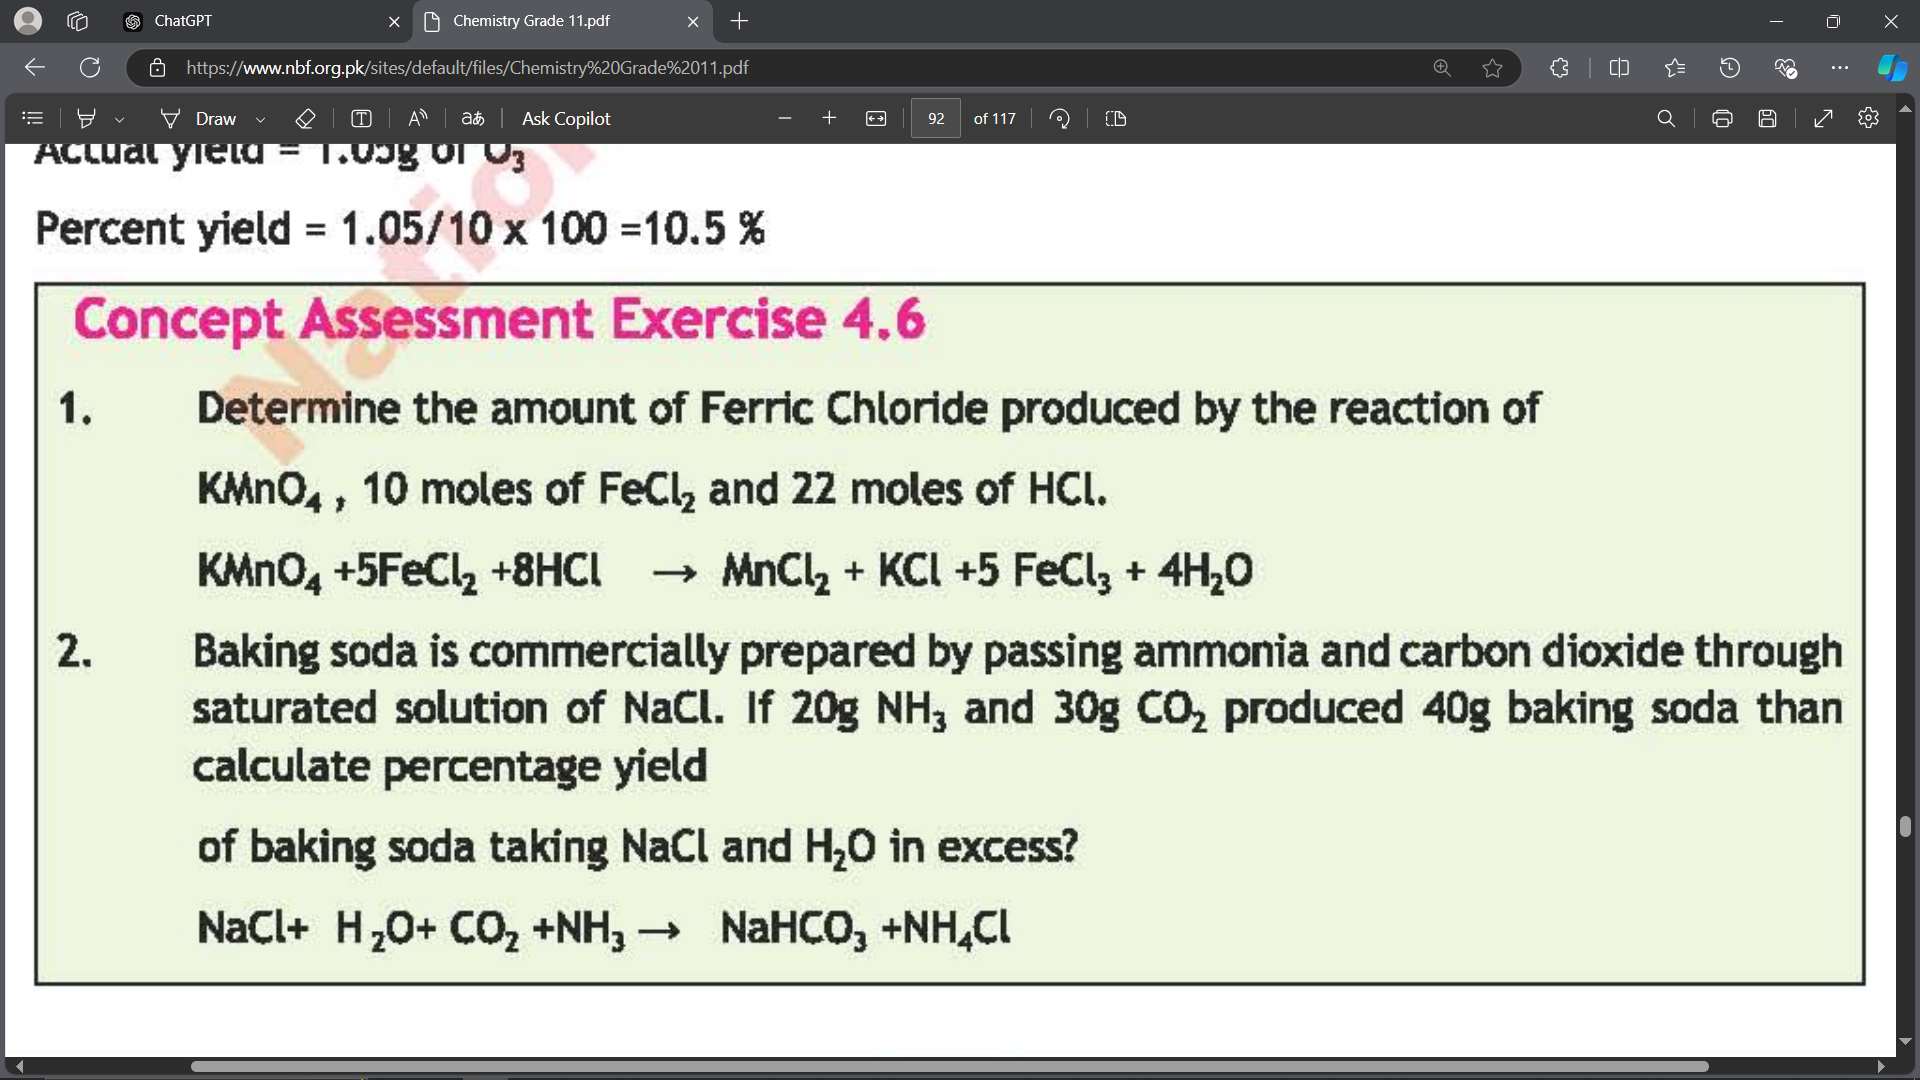Open the browser profile avatar

[28, 20]
